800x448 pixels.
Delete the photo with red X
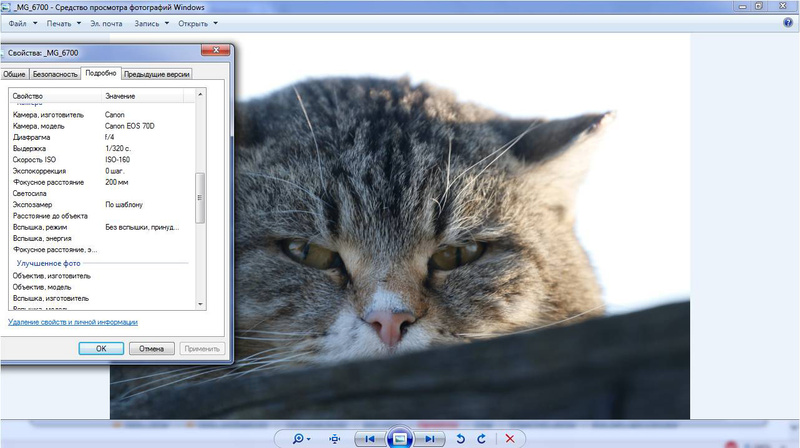[x=510, y=439]
